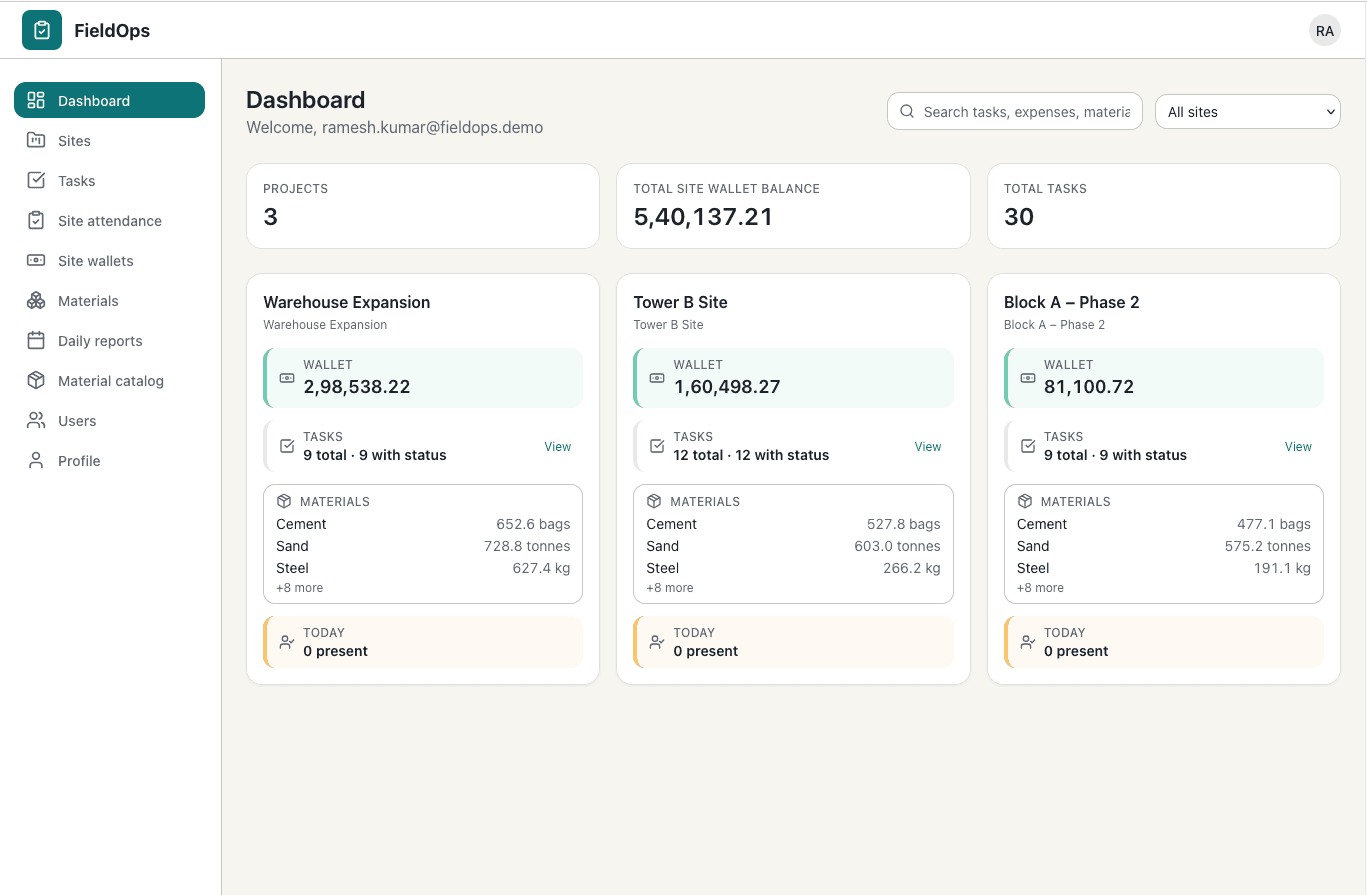Open the All sites dropdown

pyautogui.click(x=1247, y=111)
